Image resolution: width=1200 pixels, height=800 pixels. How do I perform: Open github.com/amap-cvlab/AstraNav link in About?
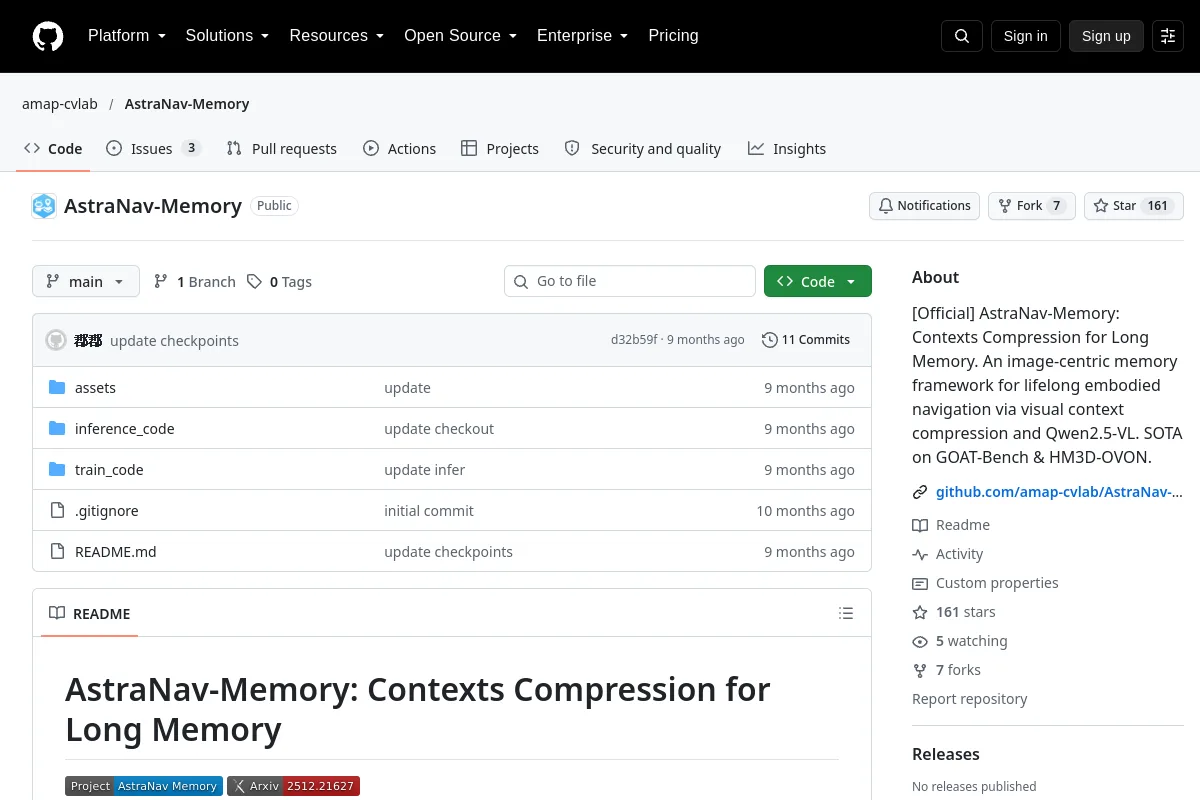coord(1059,492)
